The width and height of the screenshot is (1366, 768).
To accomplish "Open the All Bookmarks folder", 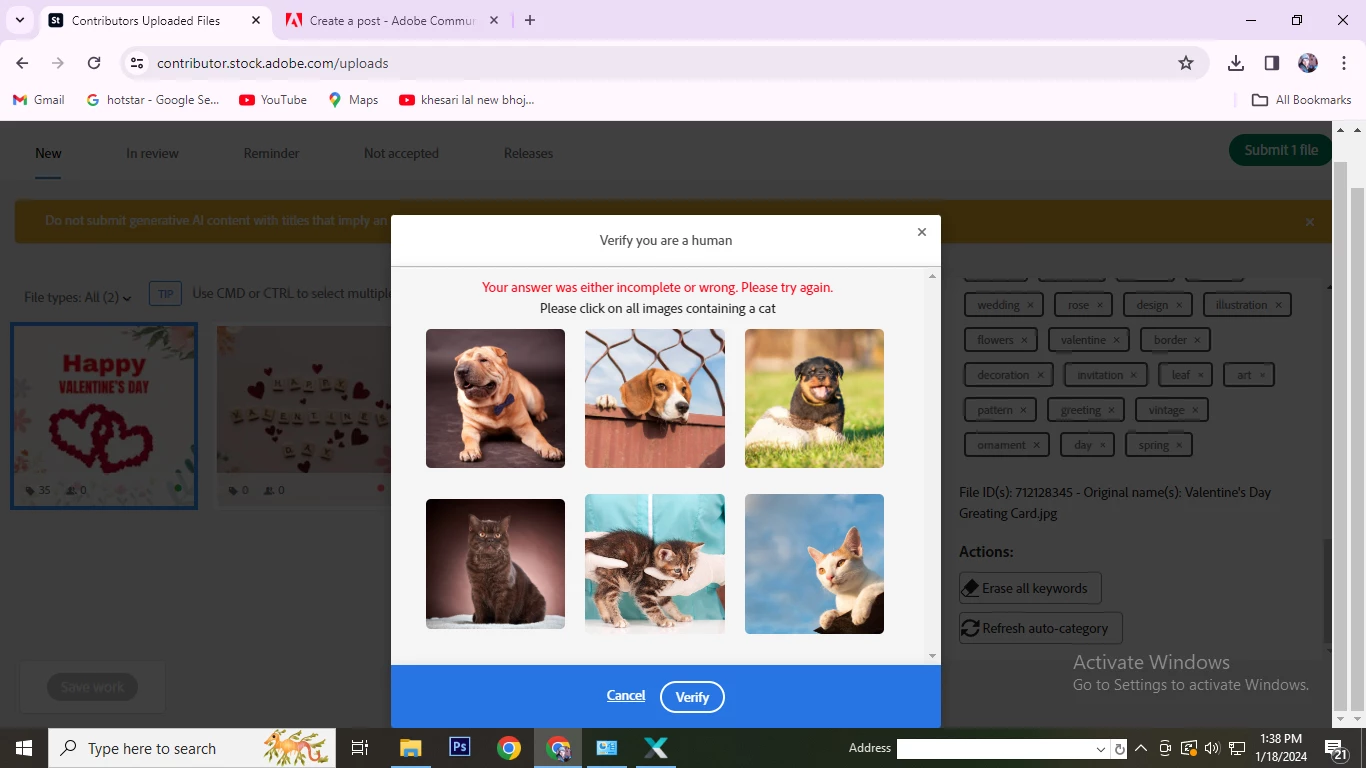I will [x=1302, y=100].
